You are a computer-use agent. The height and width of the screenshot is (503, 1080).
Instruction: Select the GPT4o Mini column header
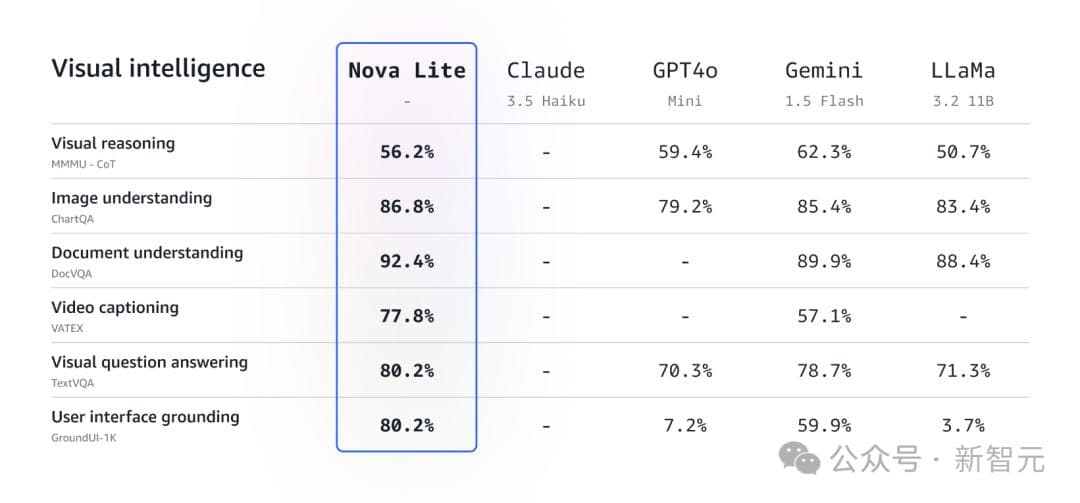[x=685, y=71]
